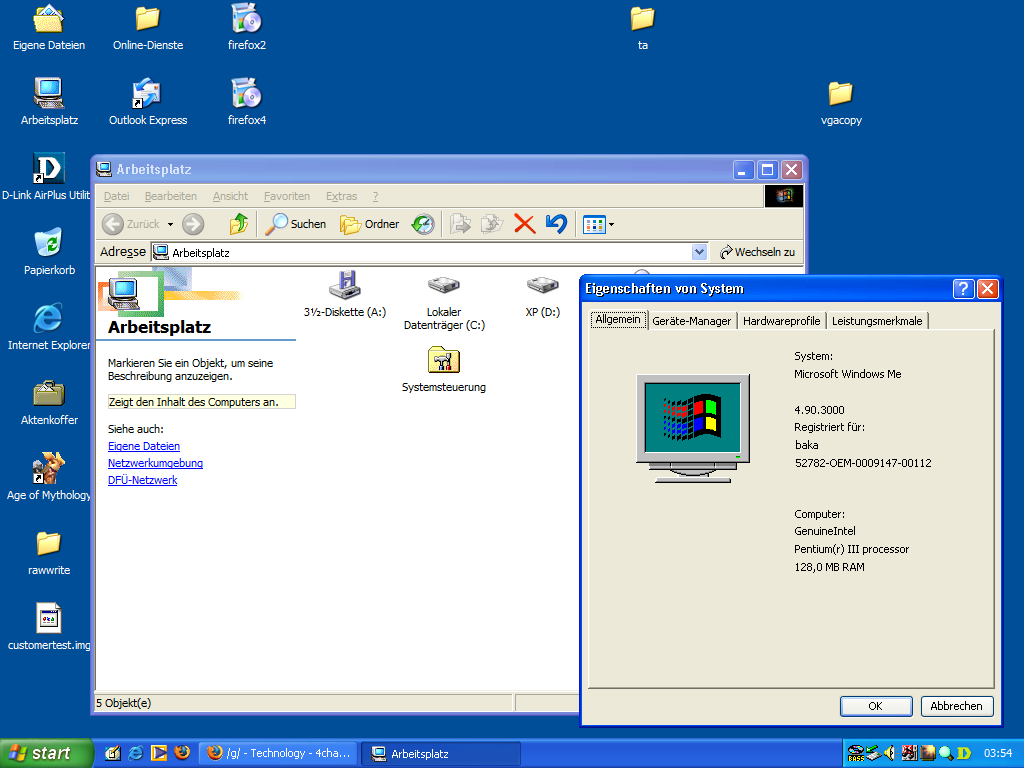Image resolution: width=1024 pixels, height=768 pixels.
Task: Select the firefox2 installer icon on the desktop
Action: point(247,28)
